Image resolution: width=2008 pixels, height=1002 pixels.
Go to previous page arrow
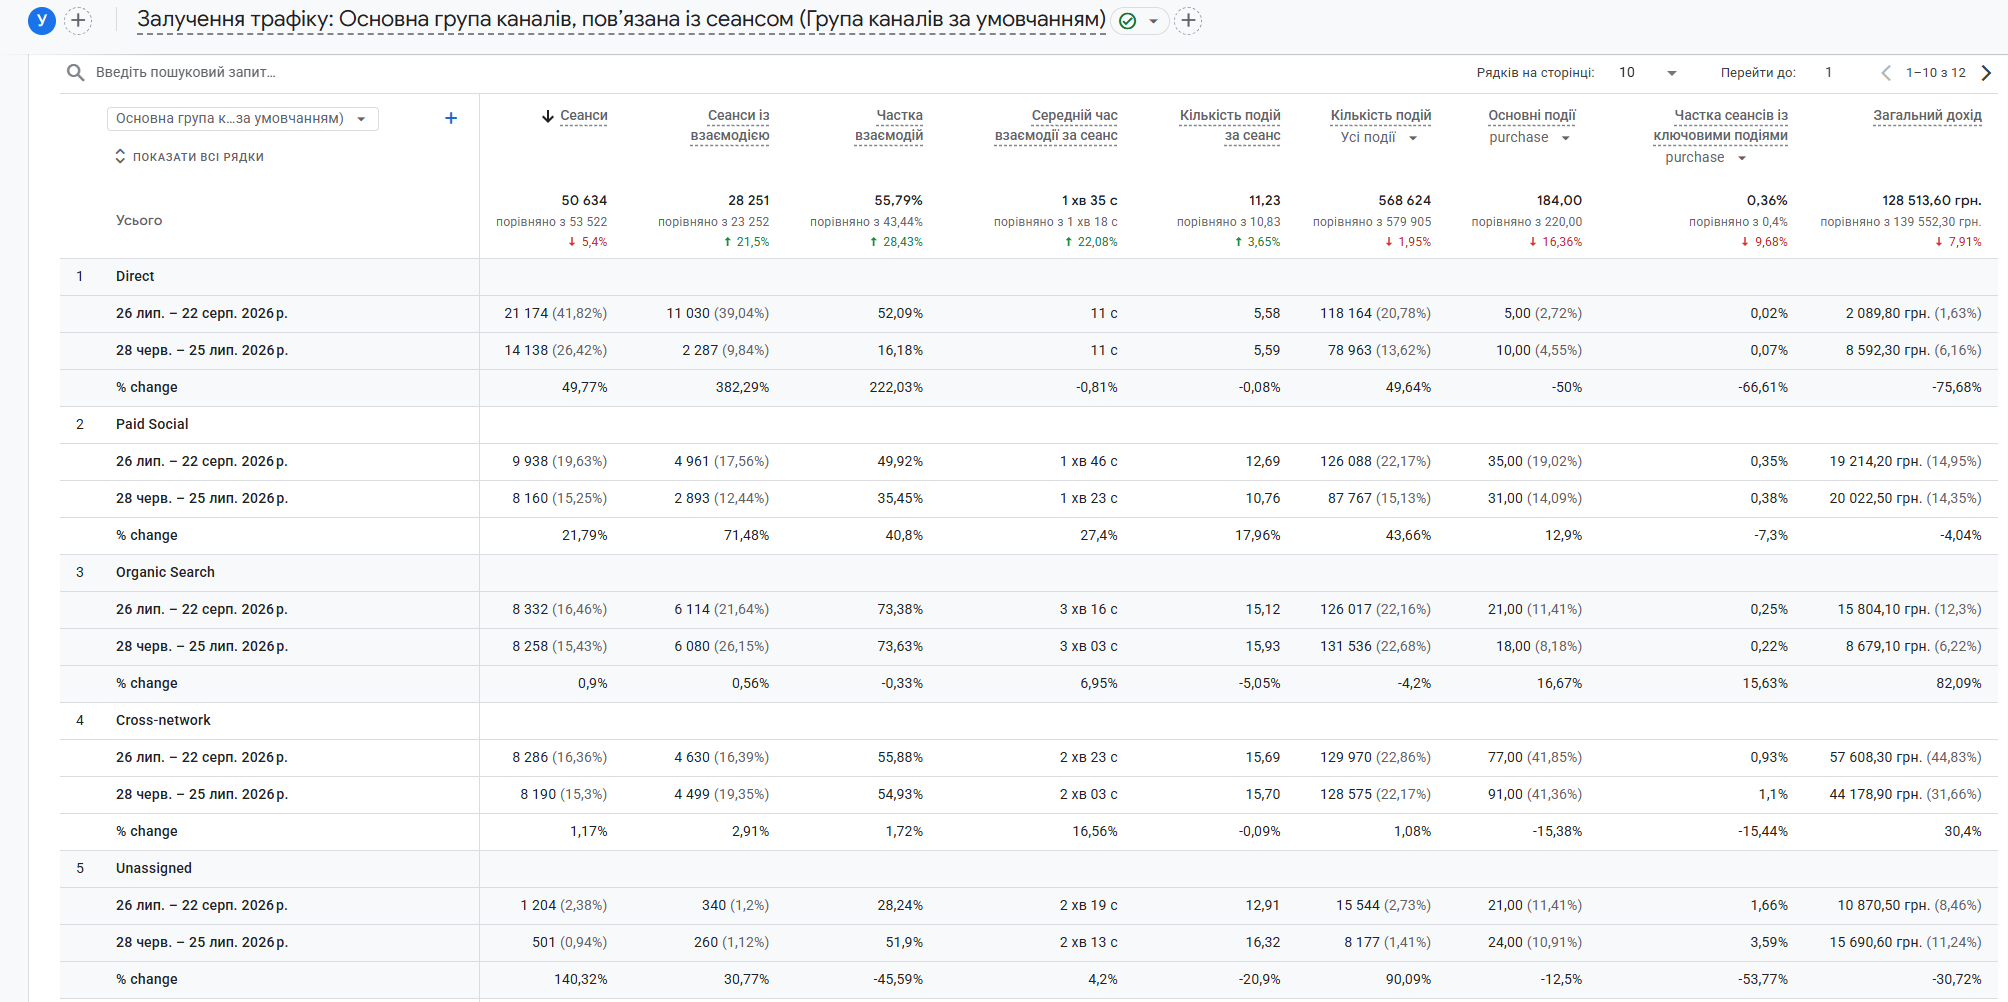pos(1885,72)
